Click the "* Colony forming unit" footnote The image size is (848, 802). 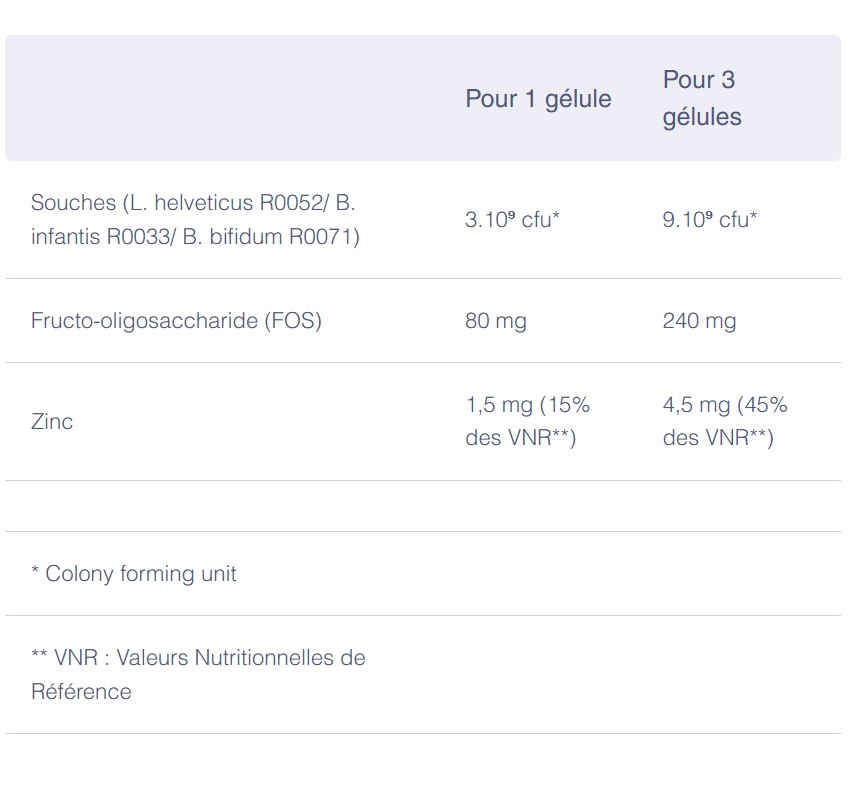coord(134,574)
